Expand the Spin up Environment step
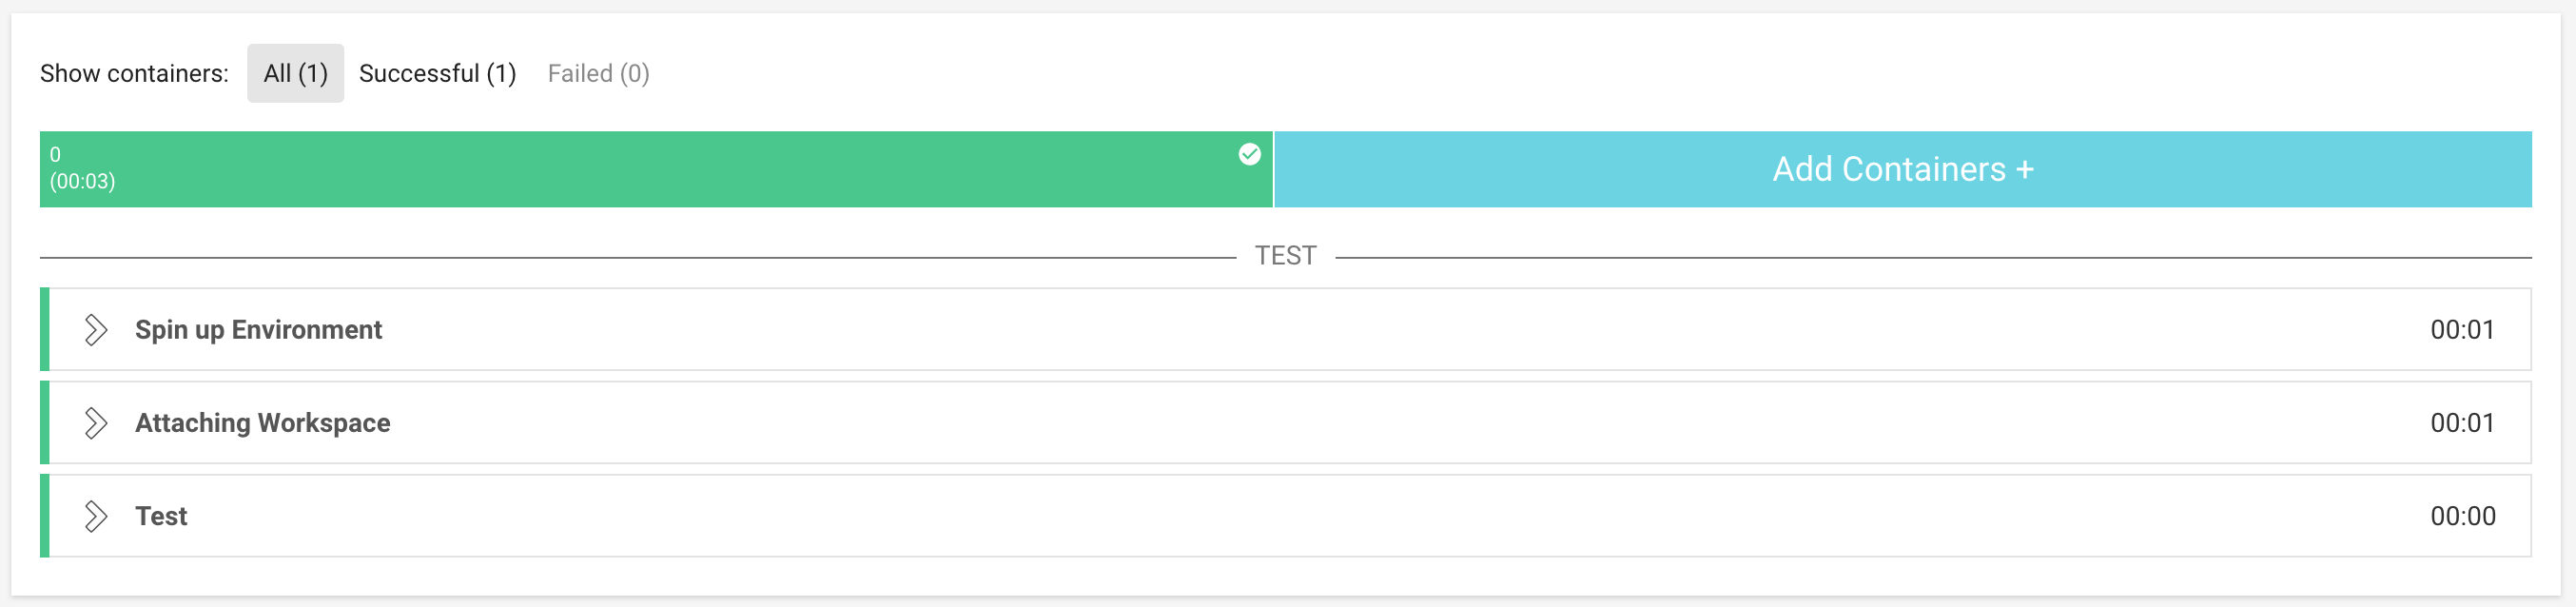Screen dimensions: 2576x607 (97, 329)
